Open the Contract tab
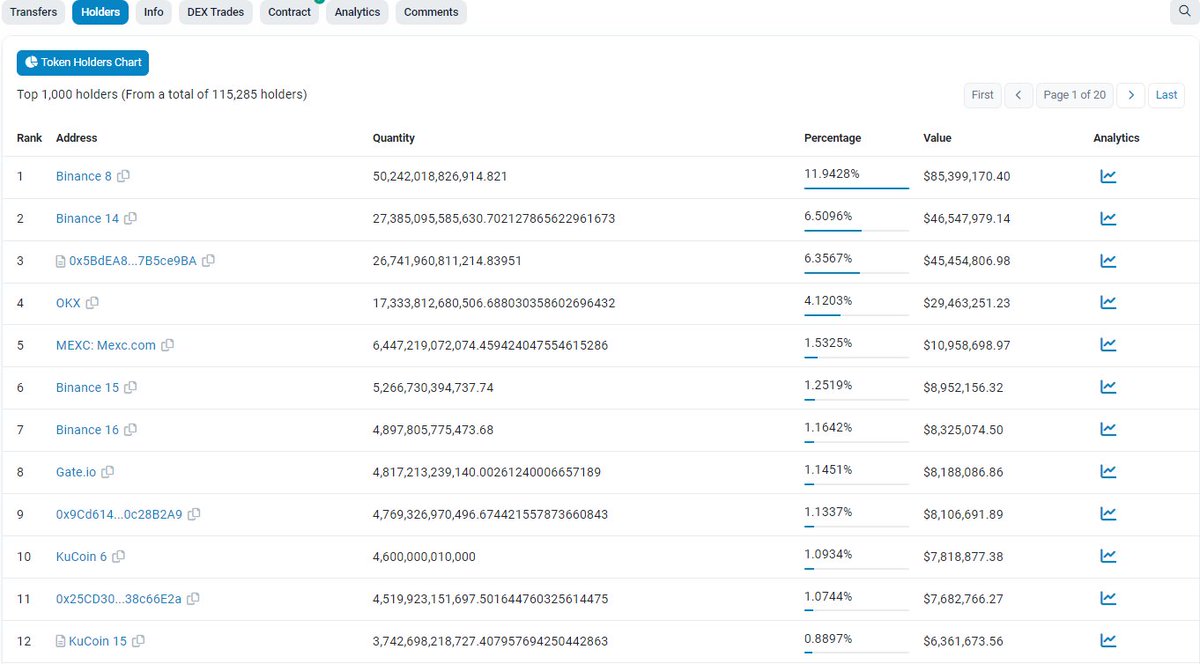 click(289, 12)
